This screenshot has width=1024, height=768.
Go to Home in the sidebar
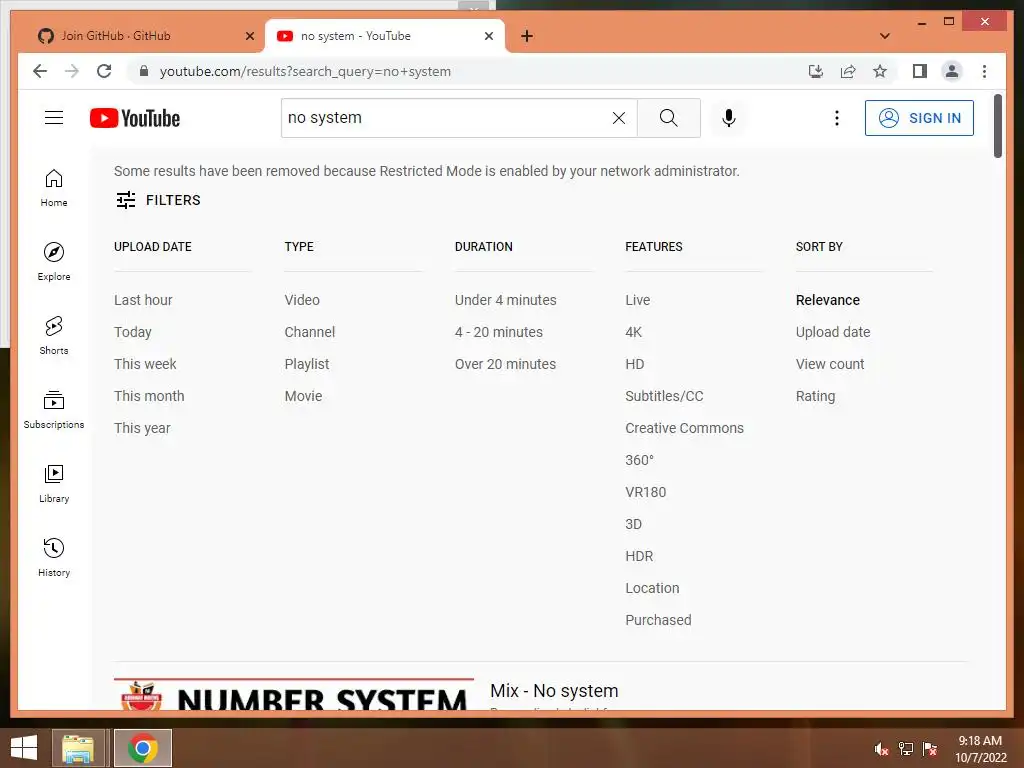coord(54,188)
